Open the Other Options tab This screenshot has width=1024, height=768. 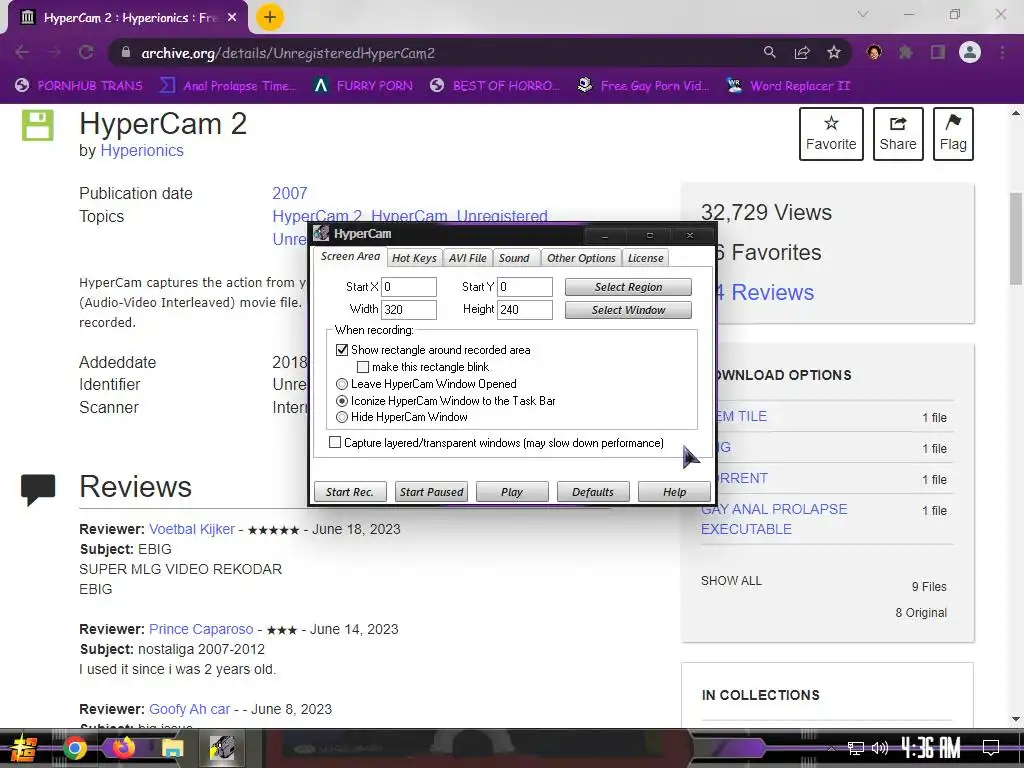click(581, 258)
